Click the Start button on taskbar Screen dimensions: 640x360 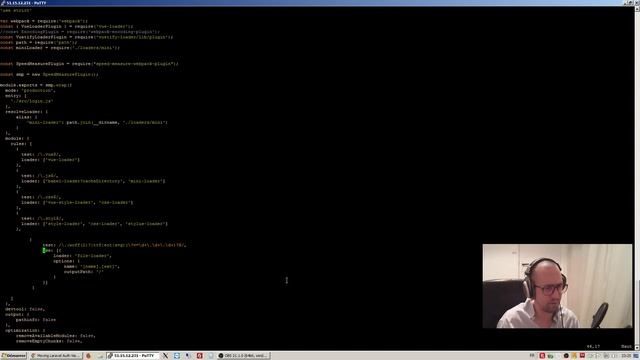point(13,356)
